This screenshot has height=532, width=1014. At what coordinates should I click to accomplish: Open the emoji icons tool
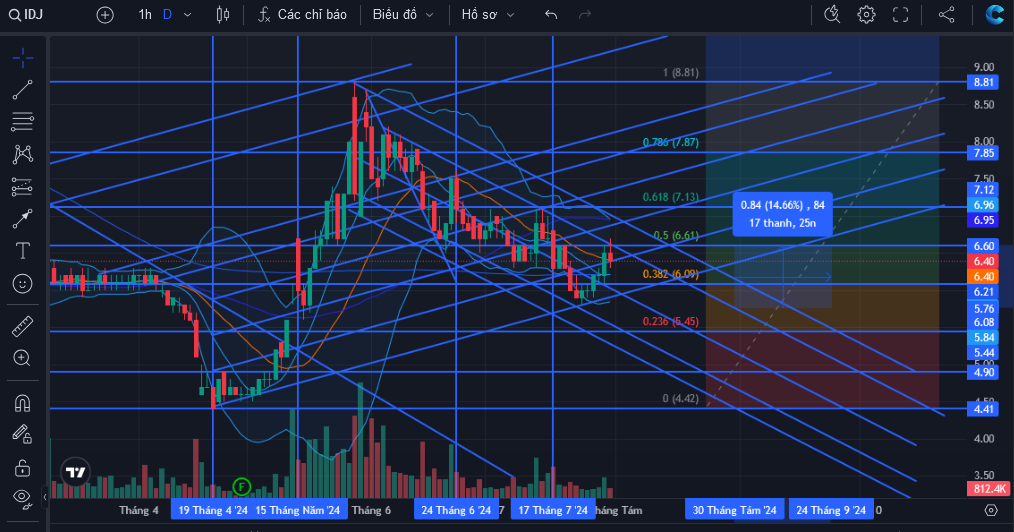pos(23,283)
